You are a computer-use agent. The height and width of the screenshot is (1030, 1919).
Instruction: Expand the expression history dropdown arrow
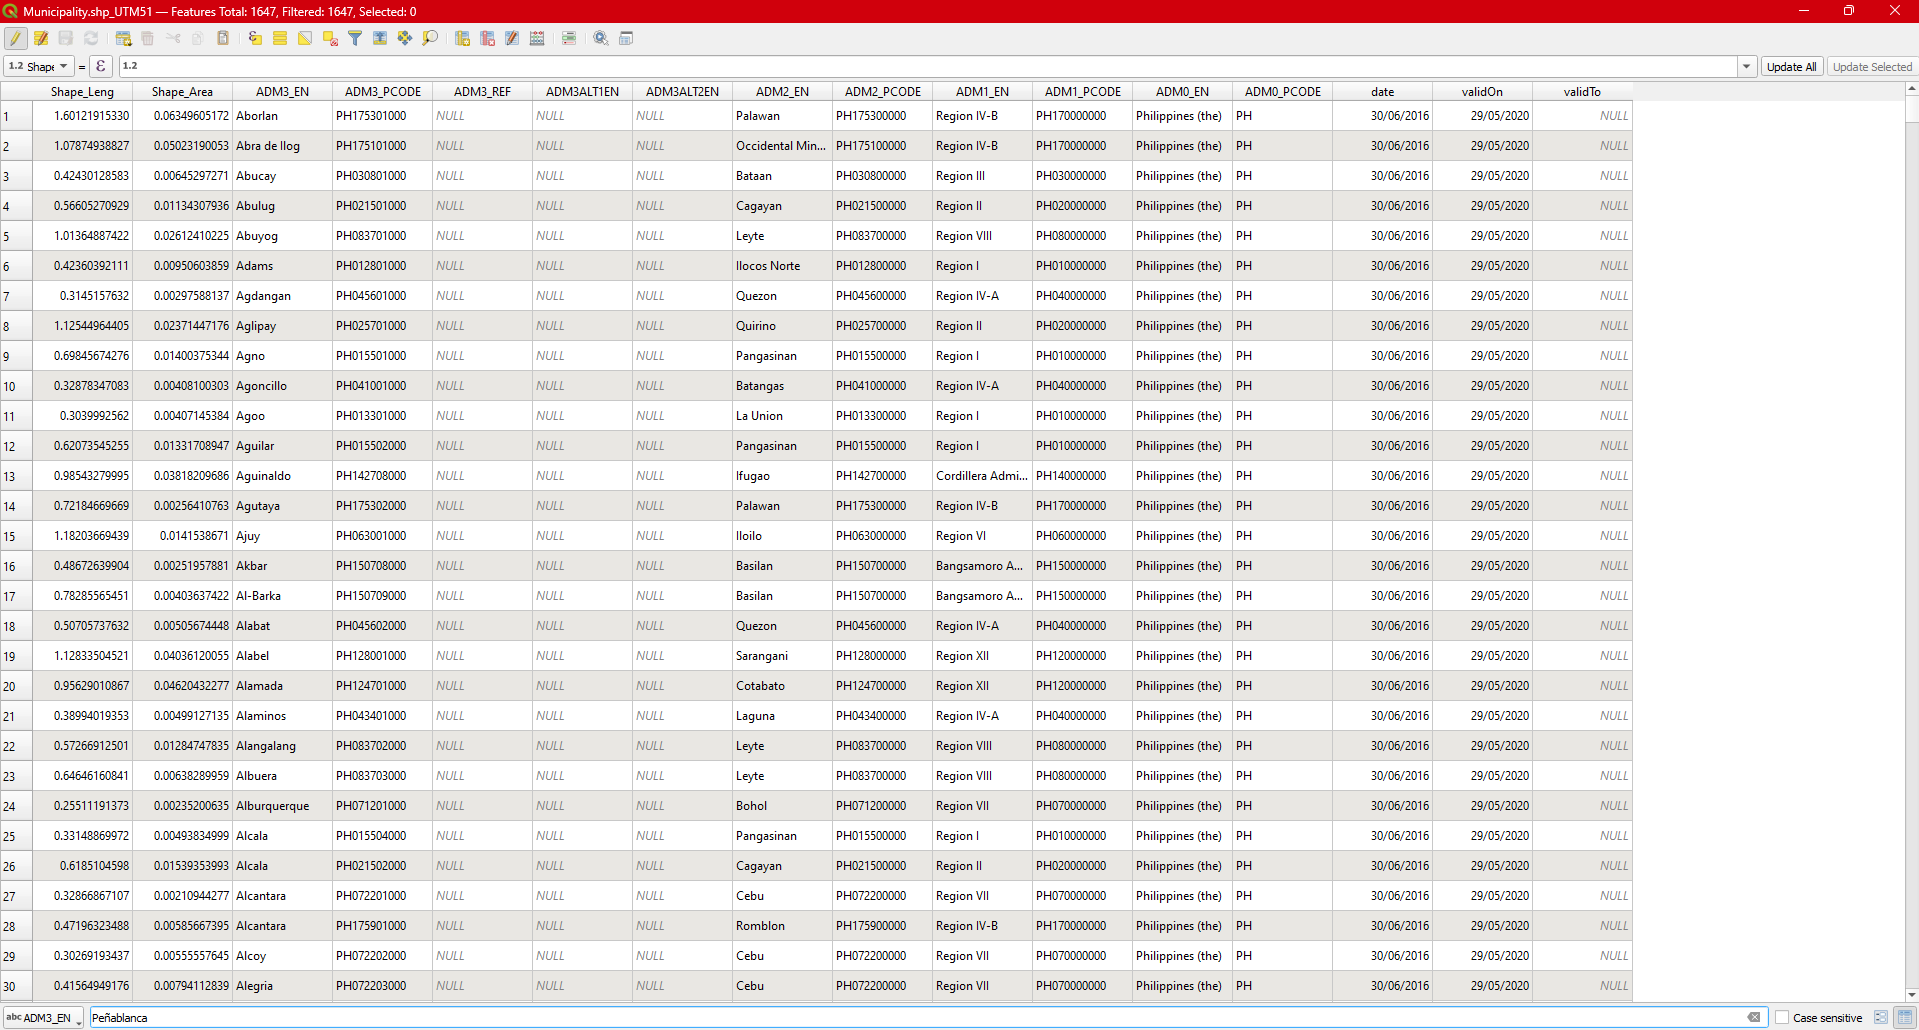[1746, 67]
